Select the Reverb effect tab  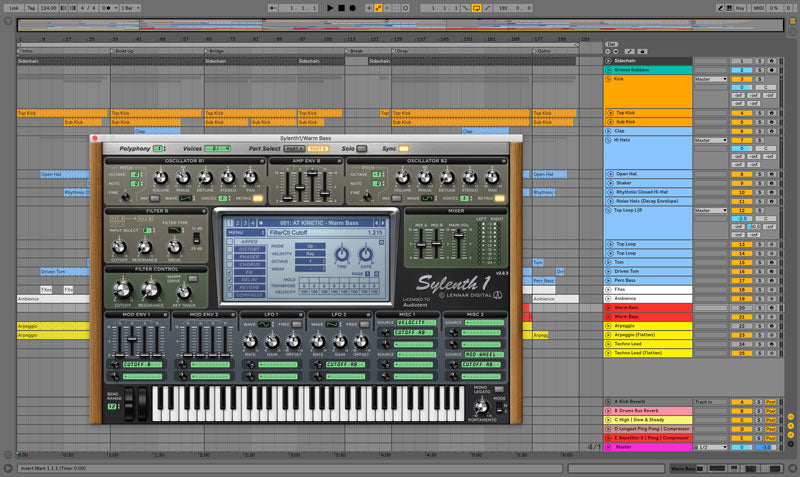pyautogui.click(x=249, y=287)
